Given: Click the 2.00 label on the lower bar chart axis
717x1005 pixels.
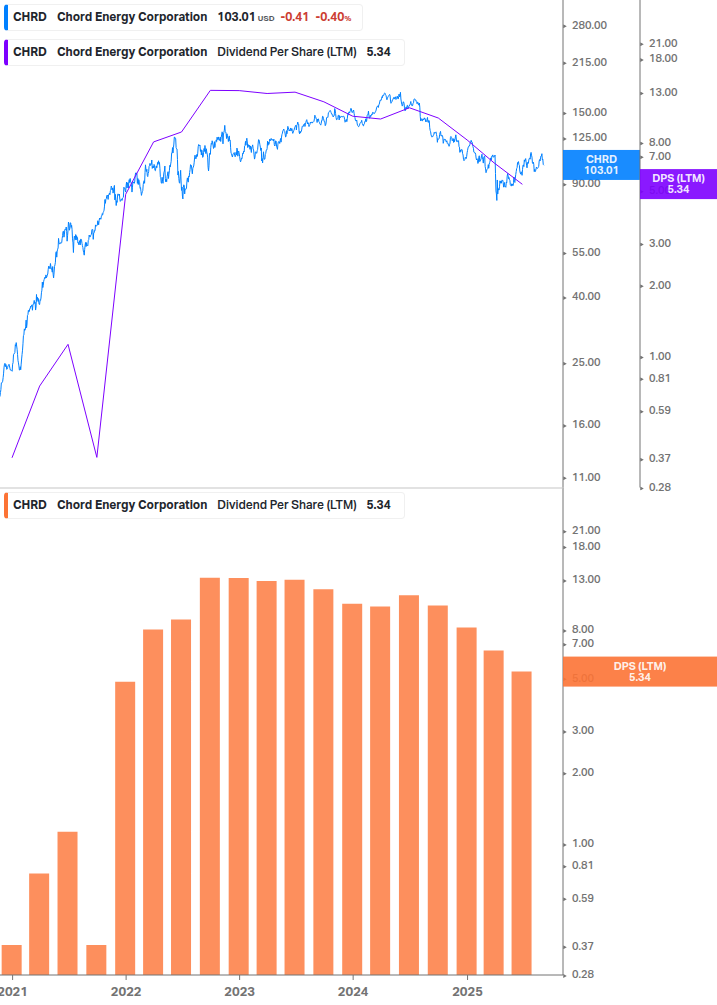Looking at the screenshot, I should (x=582, y=772).
